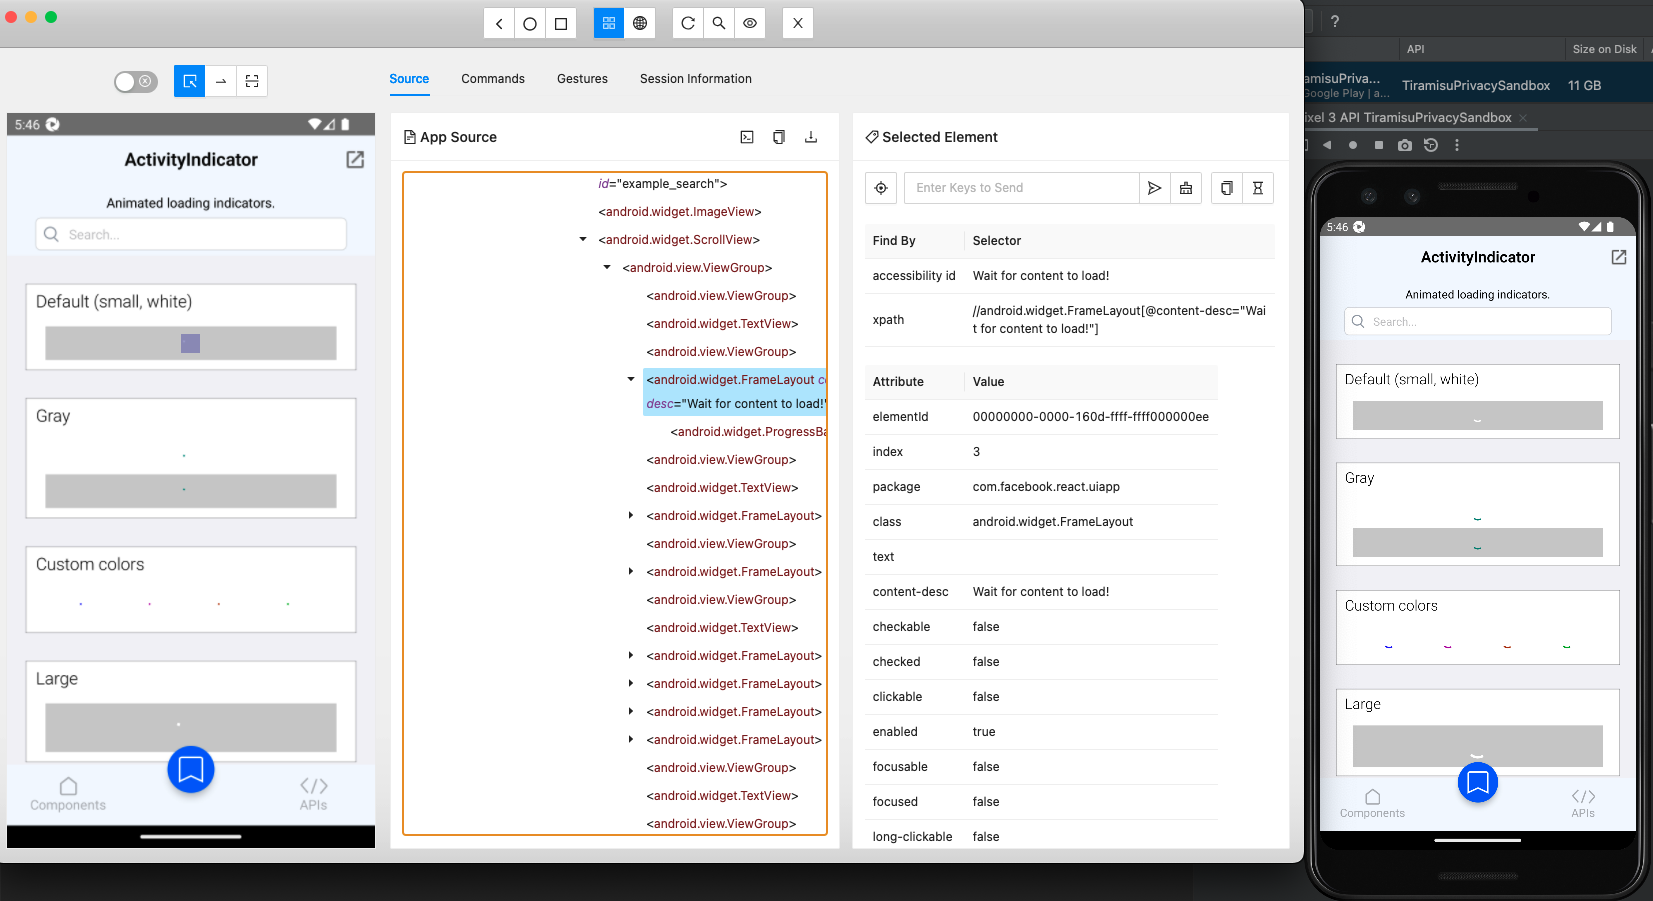Viewport: 1653px width, 901px height.
Task: Click the emulator's Search field
Action: [x=1478, y=321]
